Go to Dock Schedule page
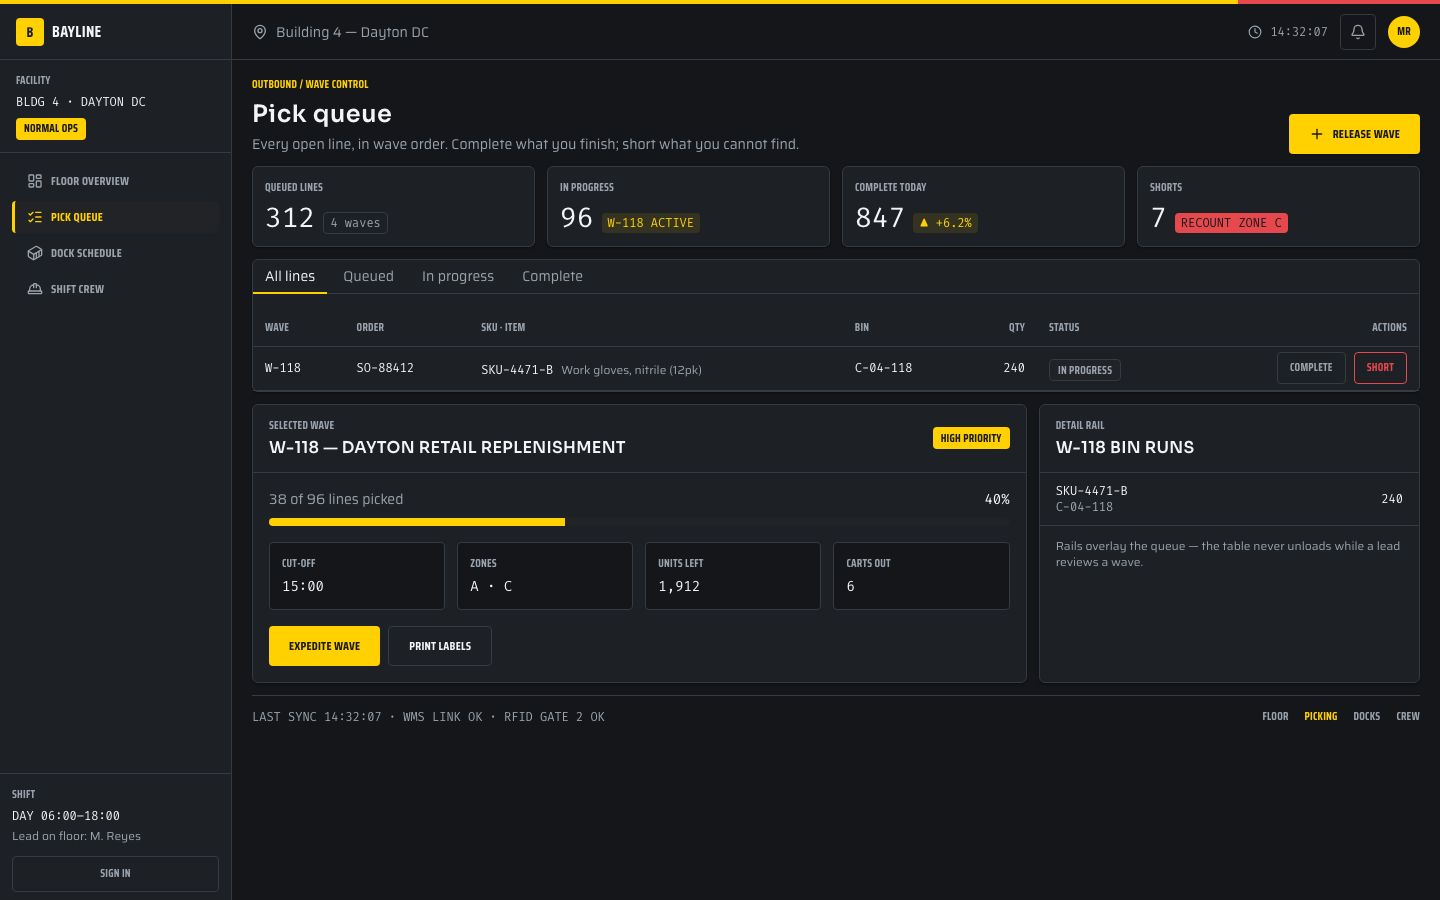The width and height of the screenshot is (1440, 900). click(x=116, y=253)
